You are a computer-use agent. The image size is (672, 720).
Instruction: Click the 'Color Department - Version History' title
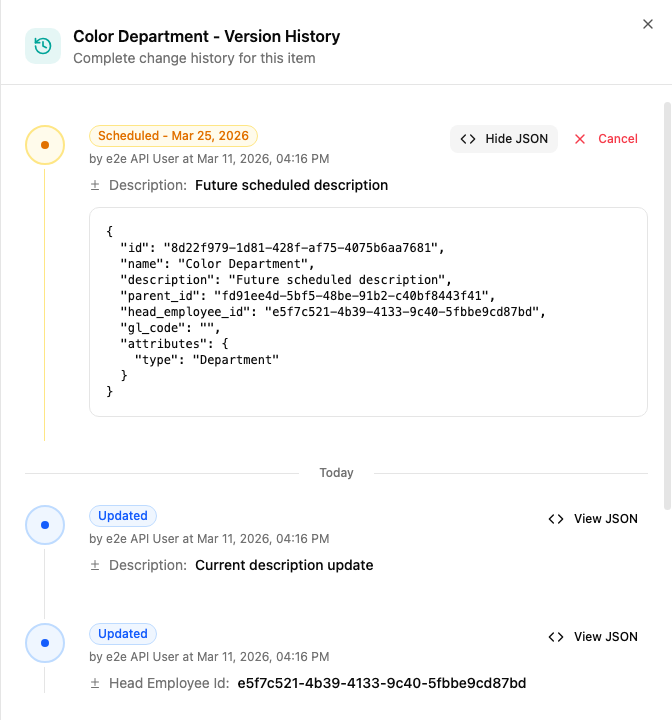206,37
